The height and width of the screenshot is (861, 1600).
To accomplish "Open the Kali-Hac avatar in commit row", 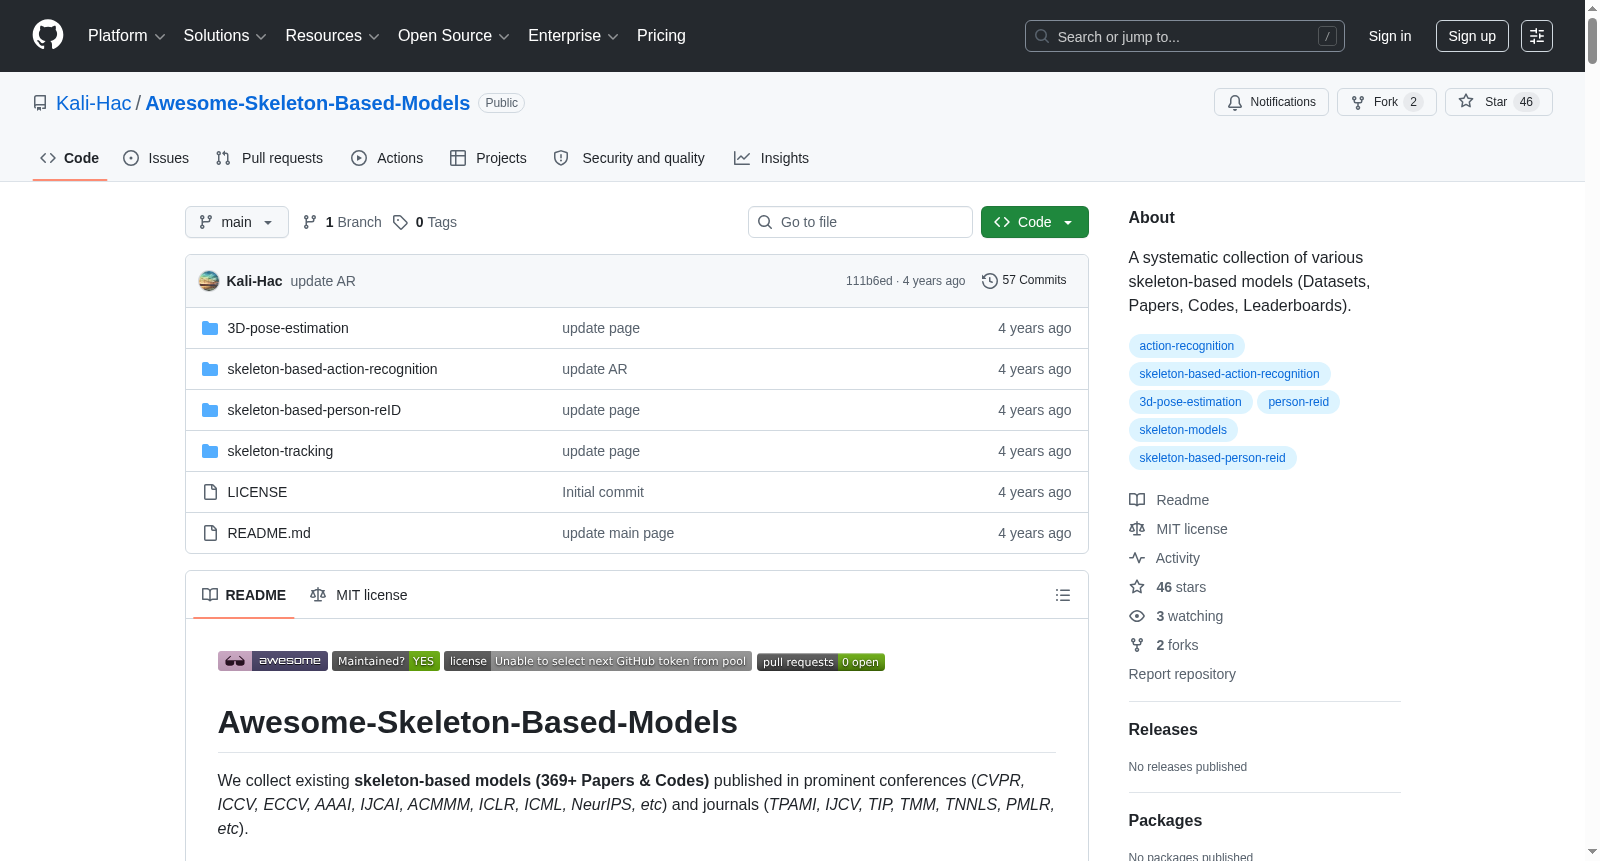I will click(x=209, y=281).
